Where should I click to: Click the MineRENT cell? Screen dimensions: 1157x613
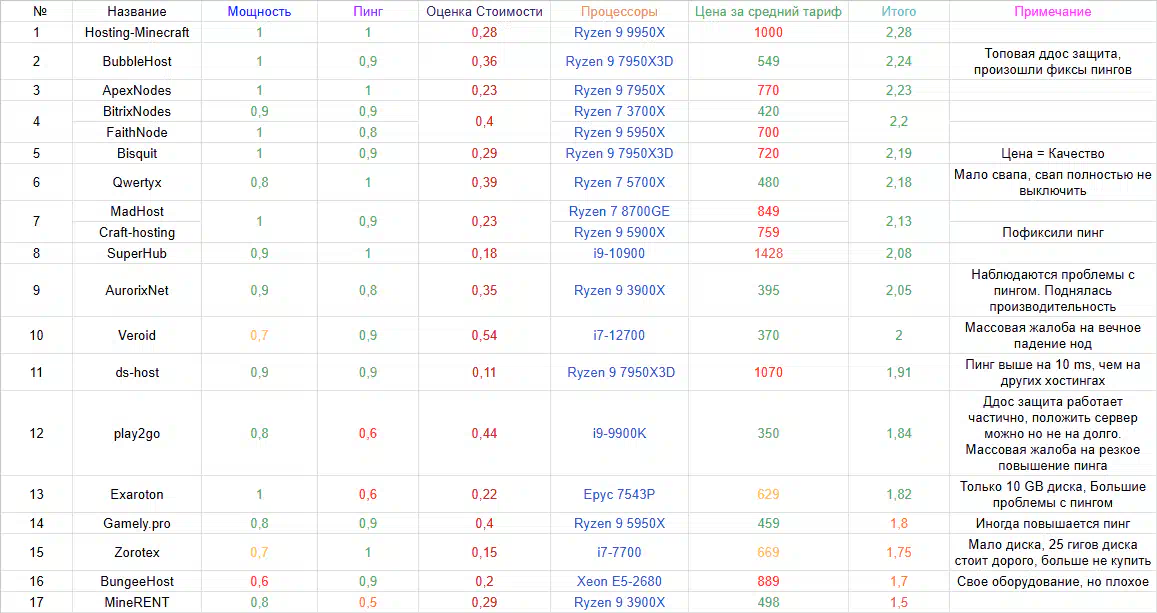tap(137, 602)
